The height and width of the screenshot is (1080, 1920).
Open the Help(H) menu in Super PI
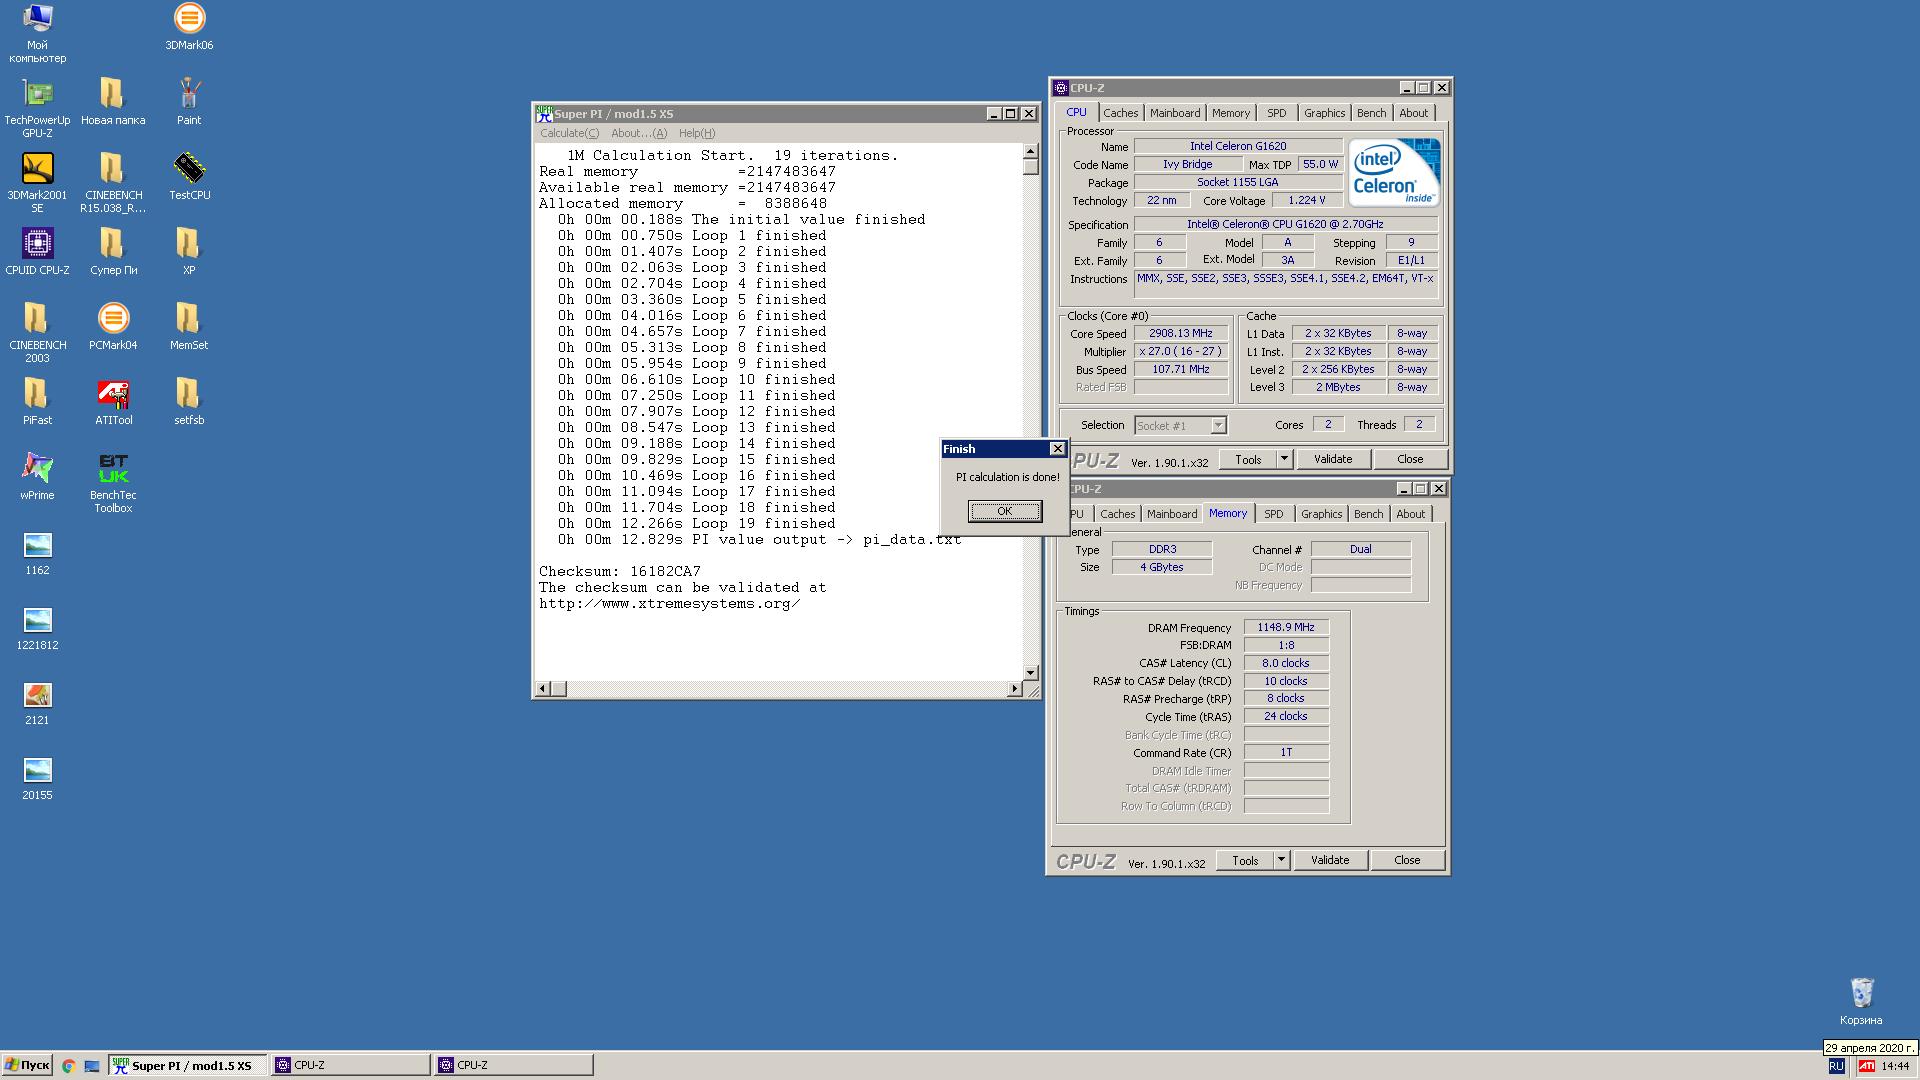(696, 133)
